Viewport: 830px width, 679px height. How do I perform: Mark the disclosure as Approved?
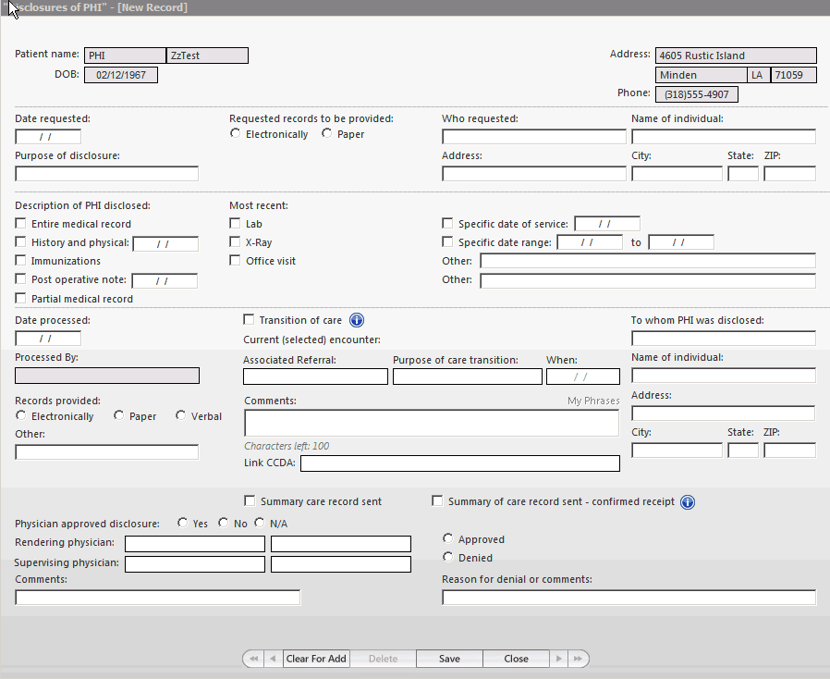448,538
